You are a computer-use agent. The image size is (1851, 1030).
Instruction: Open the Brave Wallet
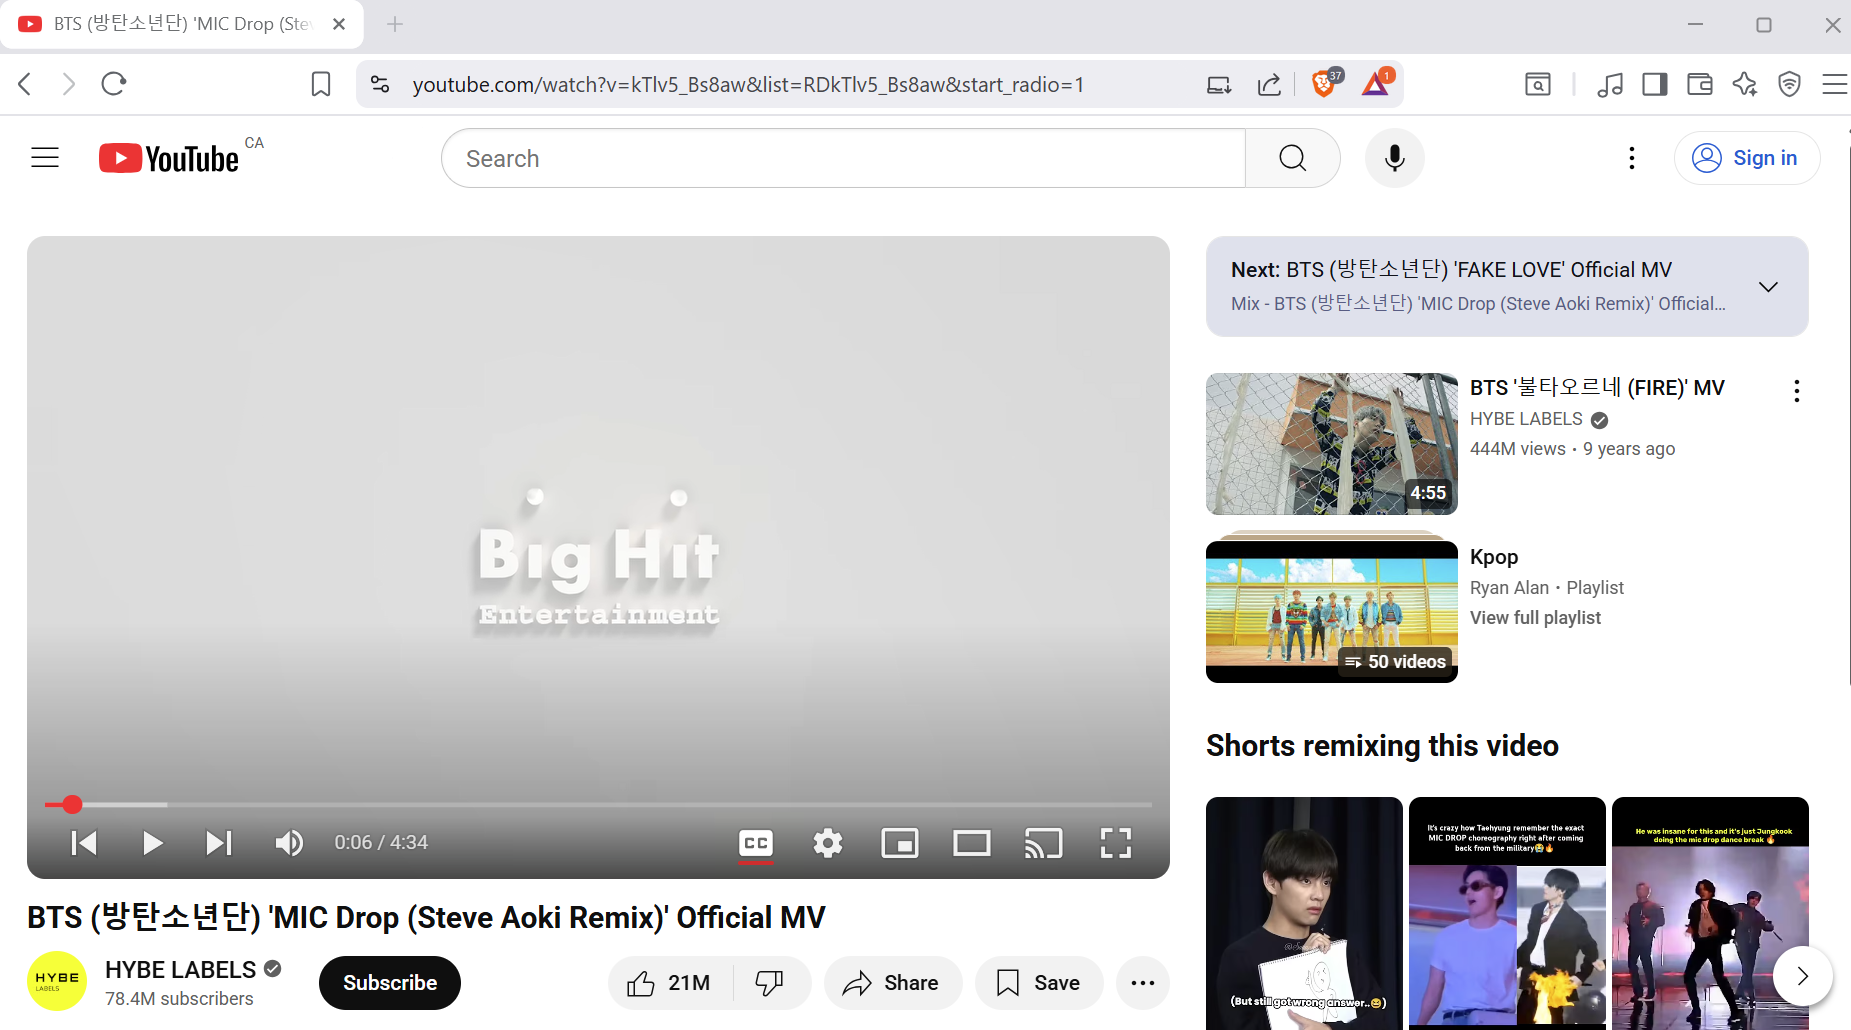pyautogui.click(x=1700, y=84)
